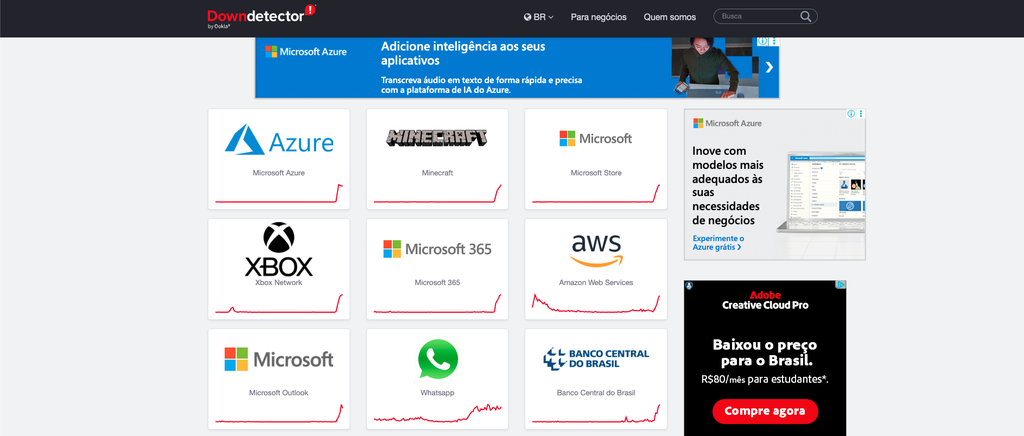Image resolution: width=1024 pixels, height=436 pixels.
Task: Open the Microsoft Outlook status label
Action: [x=279, y=393]
